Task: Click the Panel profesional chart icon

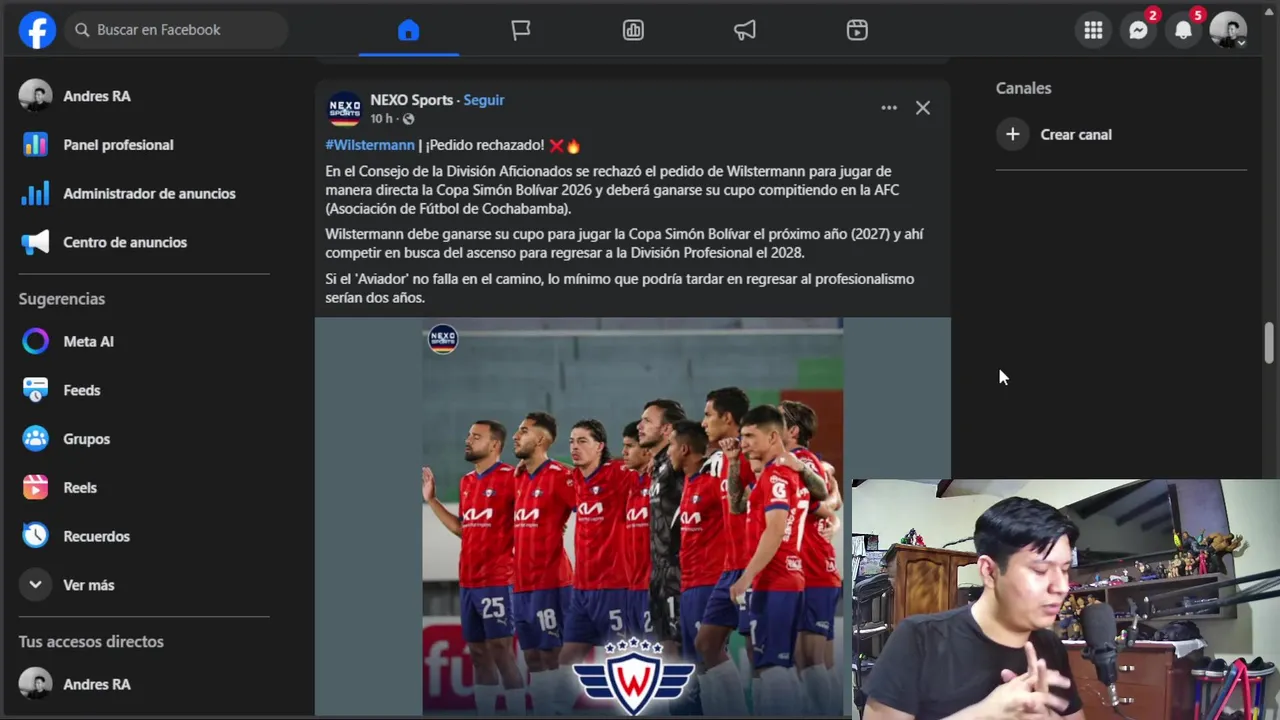Action: [x=35, y=145]
